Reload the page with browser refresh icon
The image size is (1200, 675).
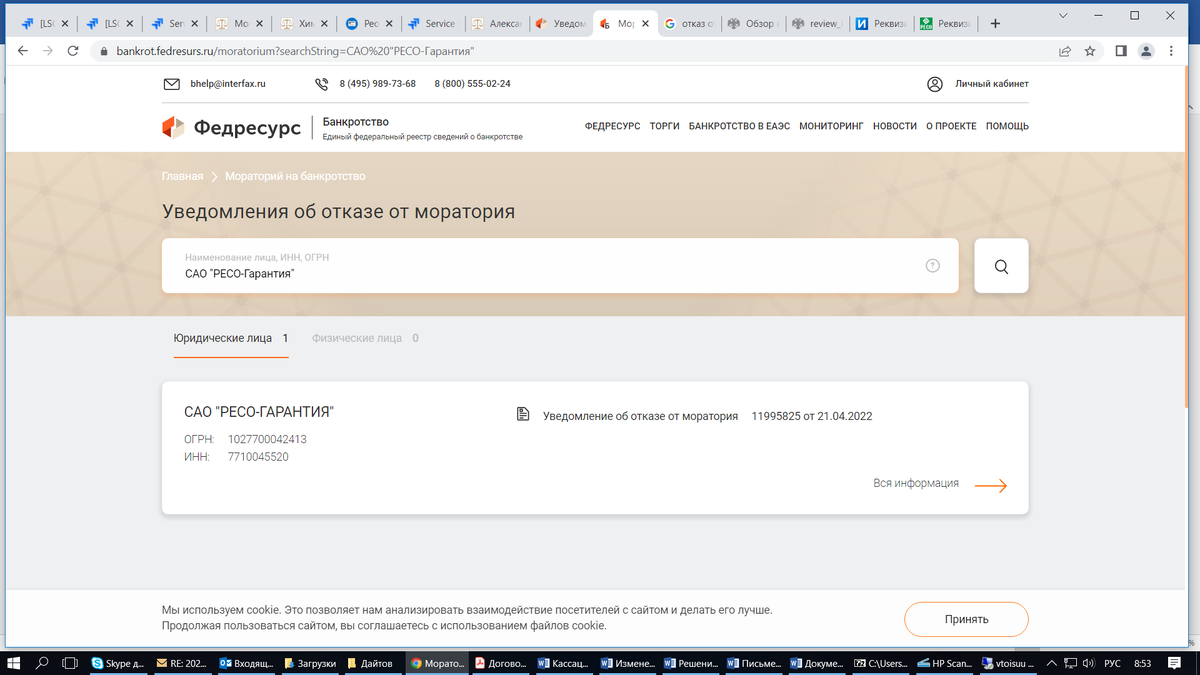tap(73, 51)
